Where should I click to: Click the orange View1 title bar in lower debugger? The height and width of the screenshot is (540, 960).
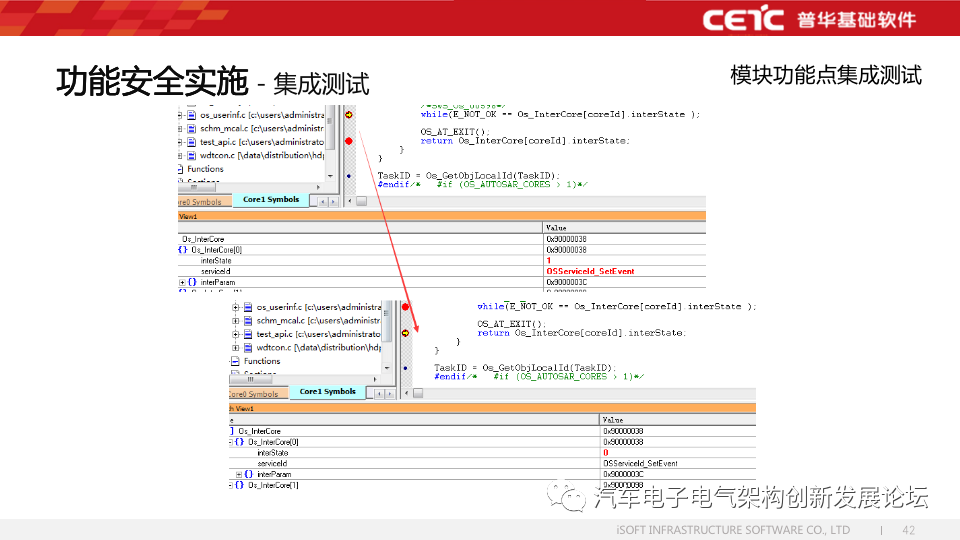tap(492, 408)
